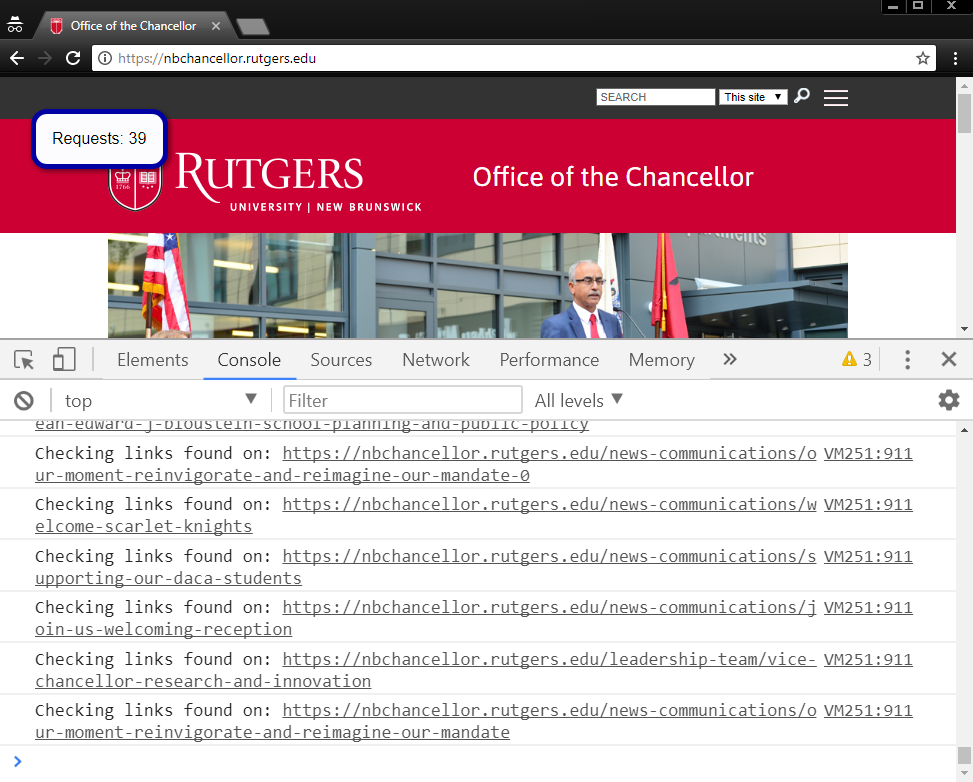Viewport: 973px width, 782px height.
Task: Select the Console tab
Action: coord(249,360)
